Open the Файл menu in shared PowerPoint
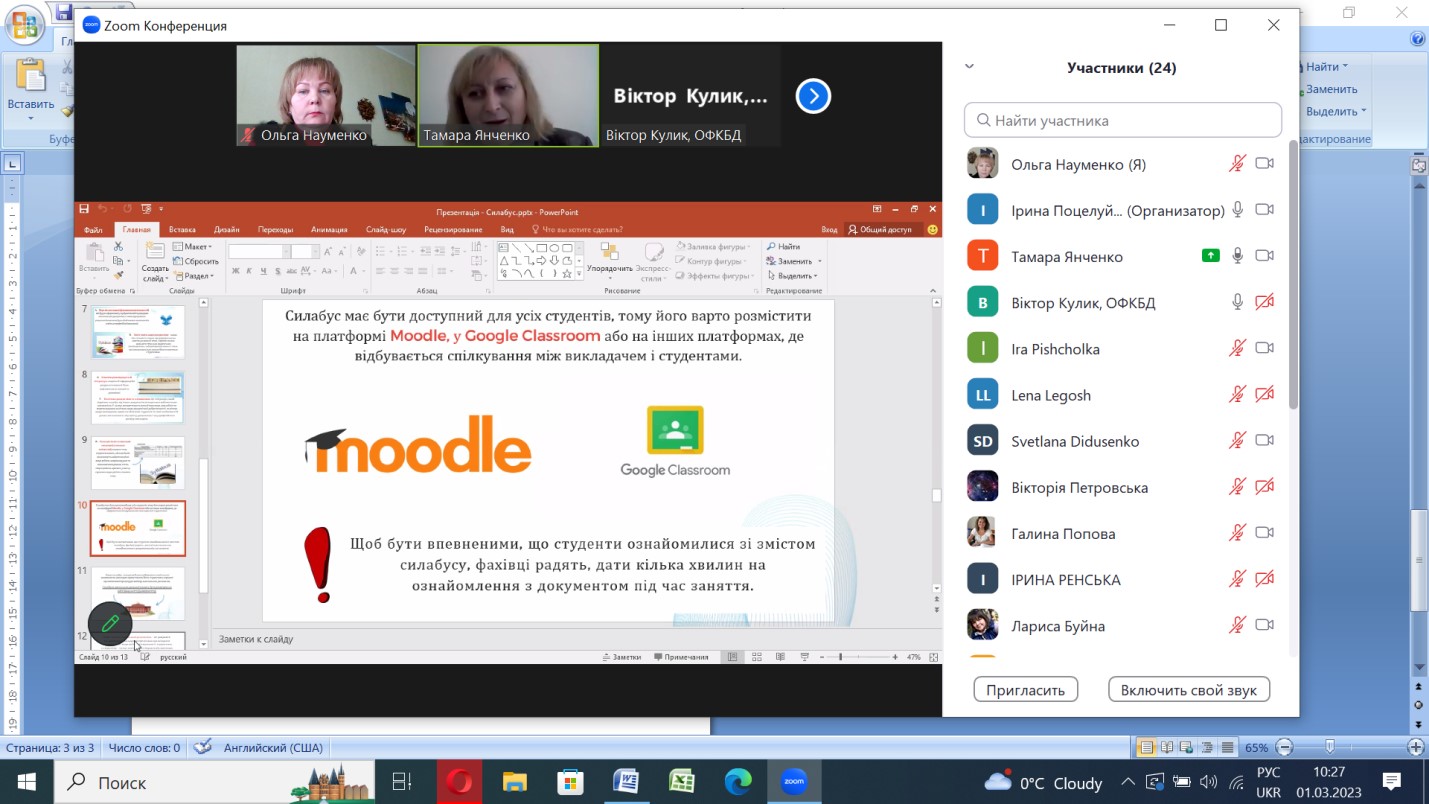 93,230
